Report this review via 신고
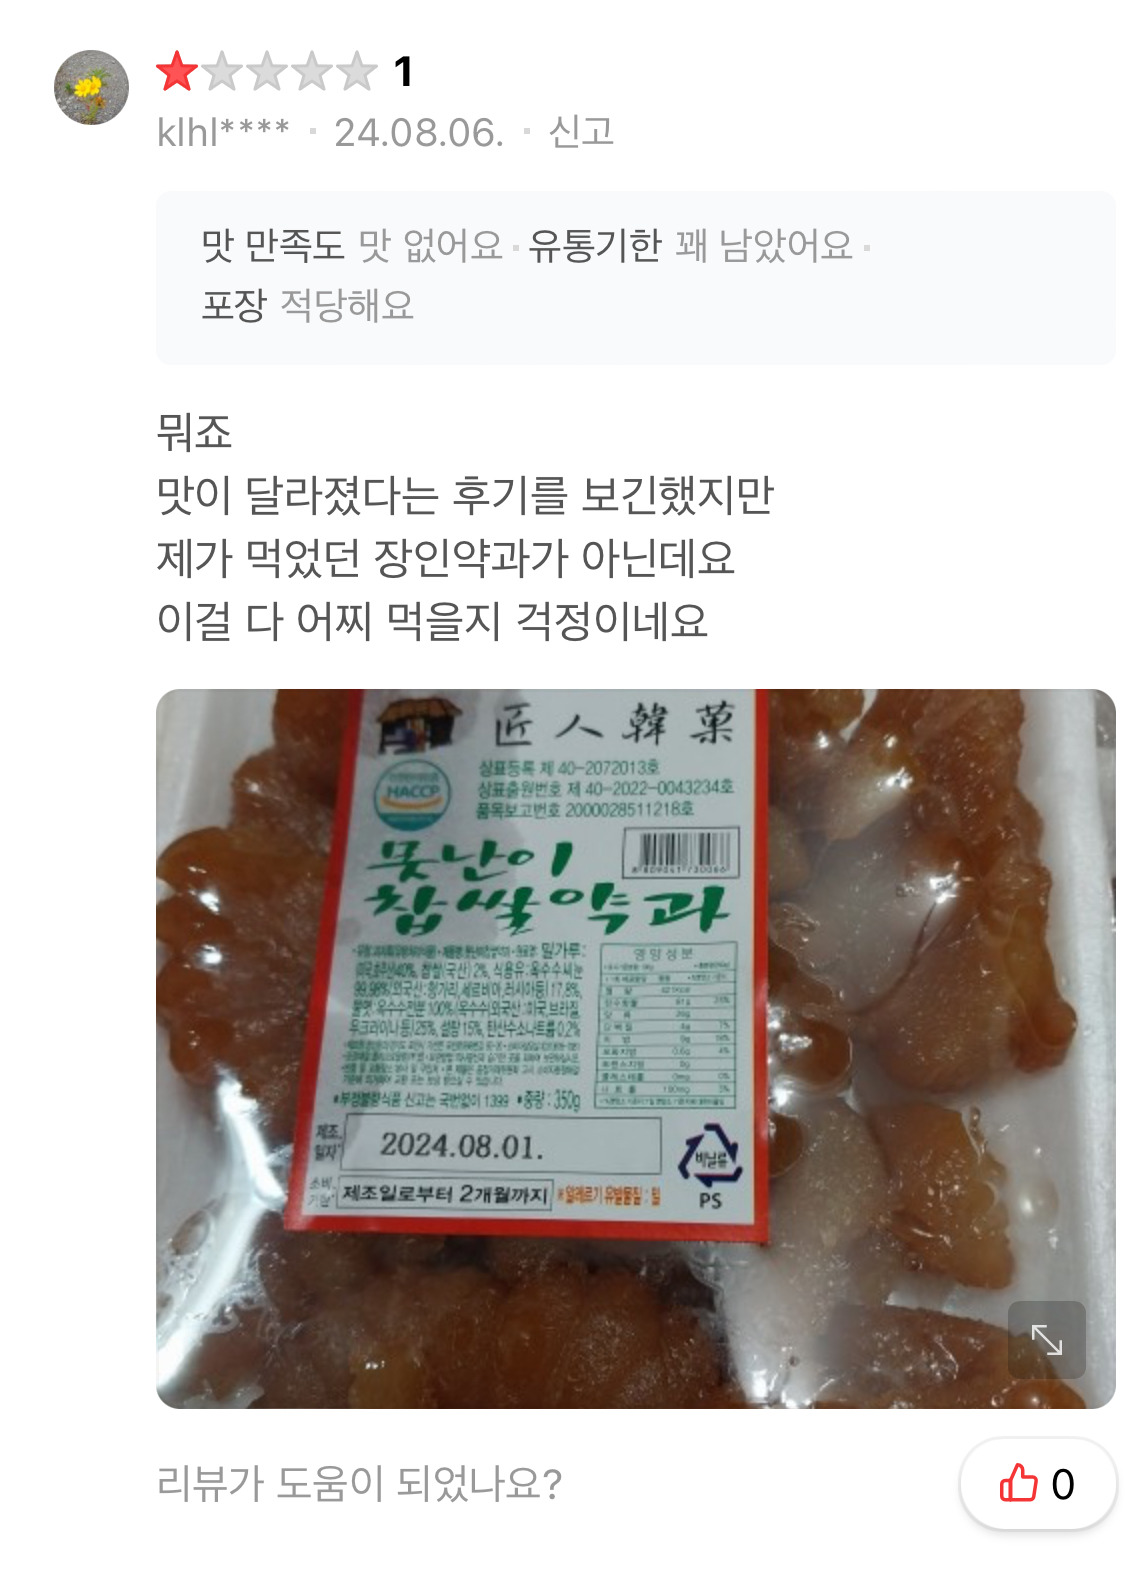Viewport: 1134px width, 1577px height. (x=581, y=132)
